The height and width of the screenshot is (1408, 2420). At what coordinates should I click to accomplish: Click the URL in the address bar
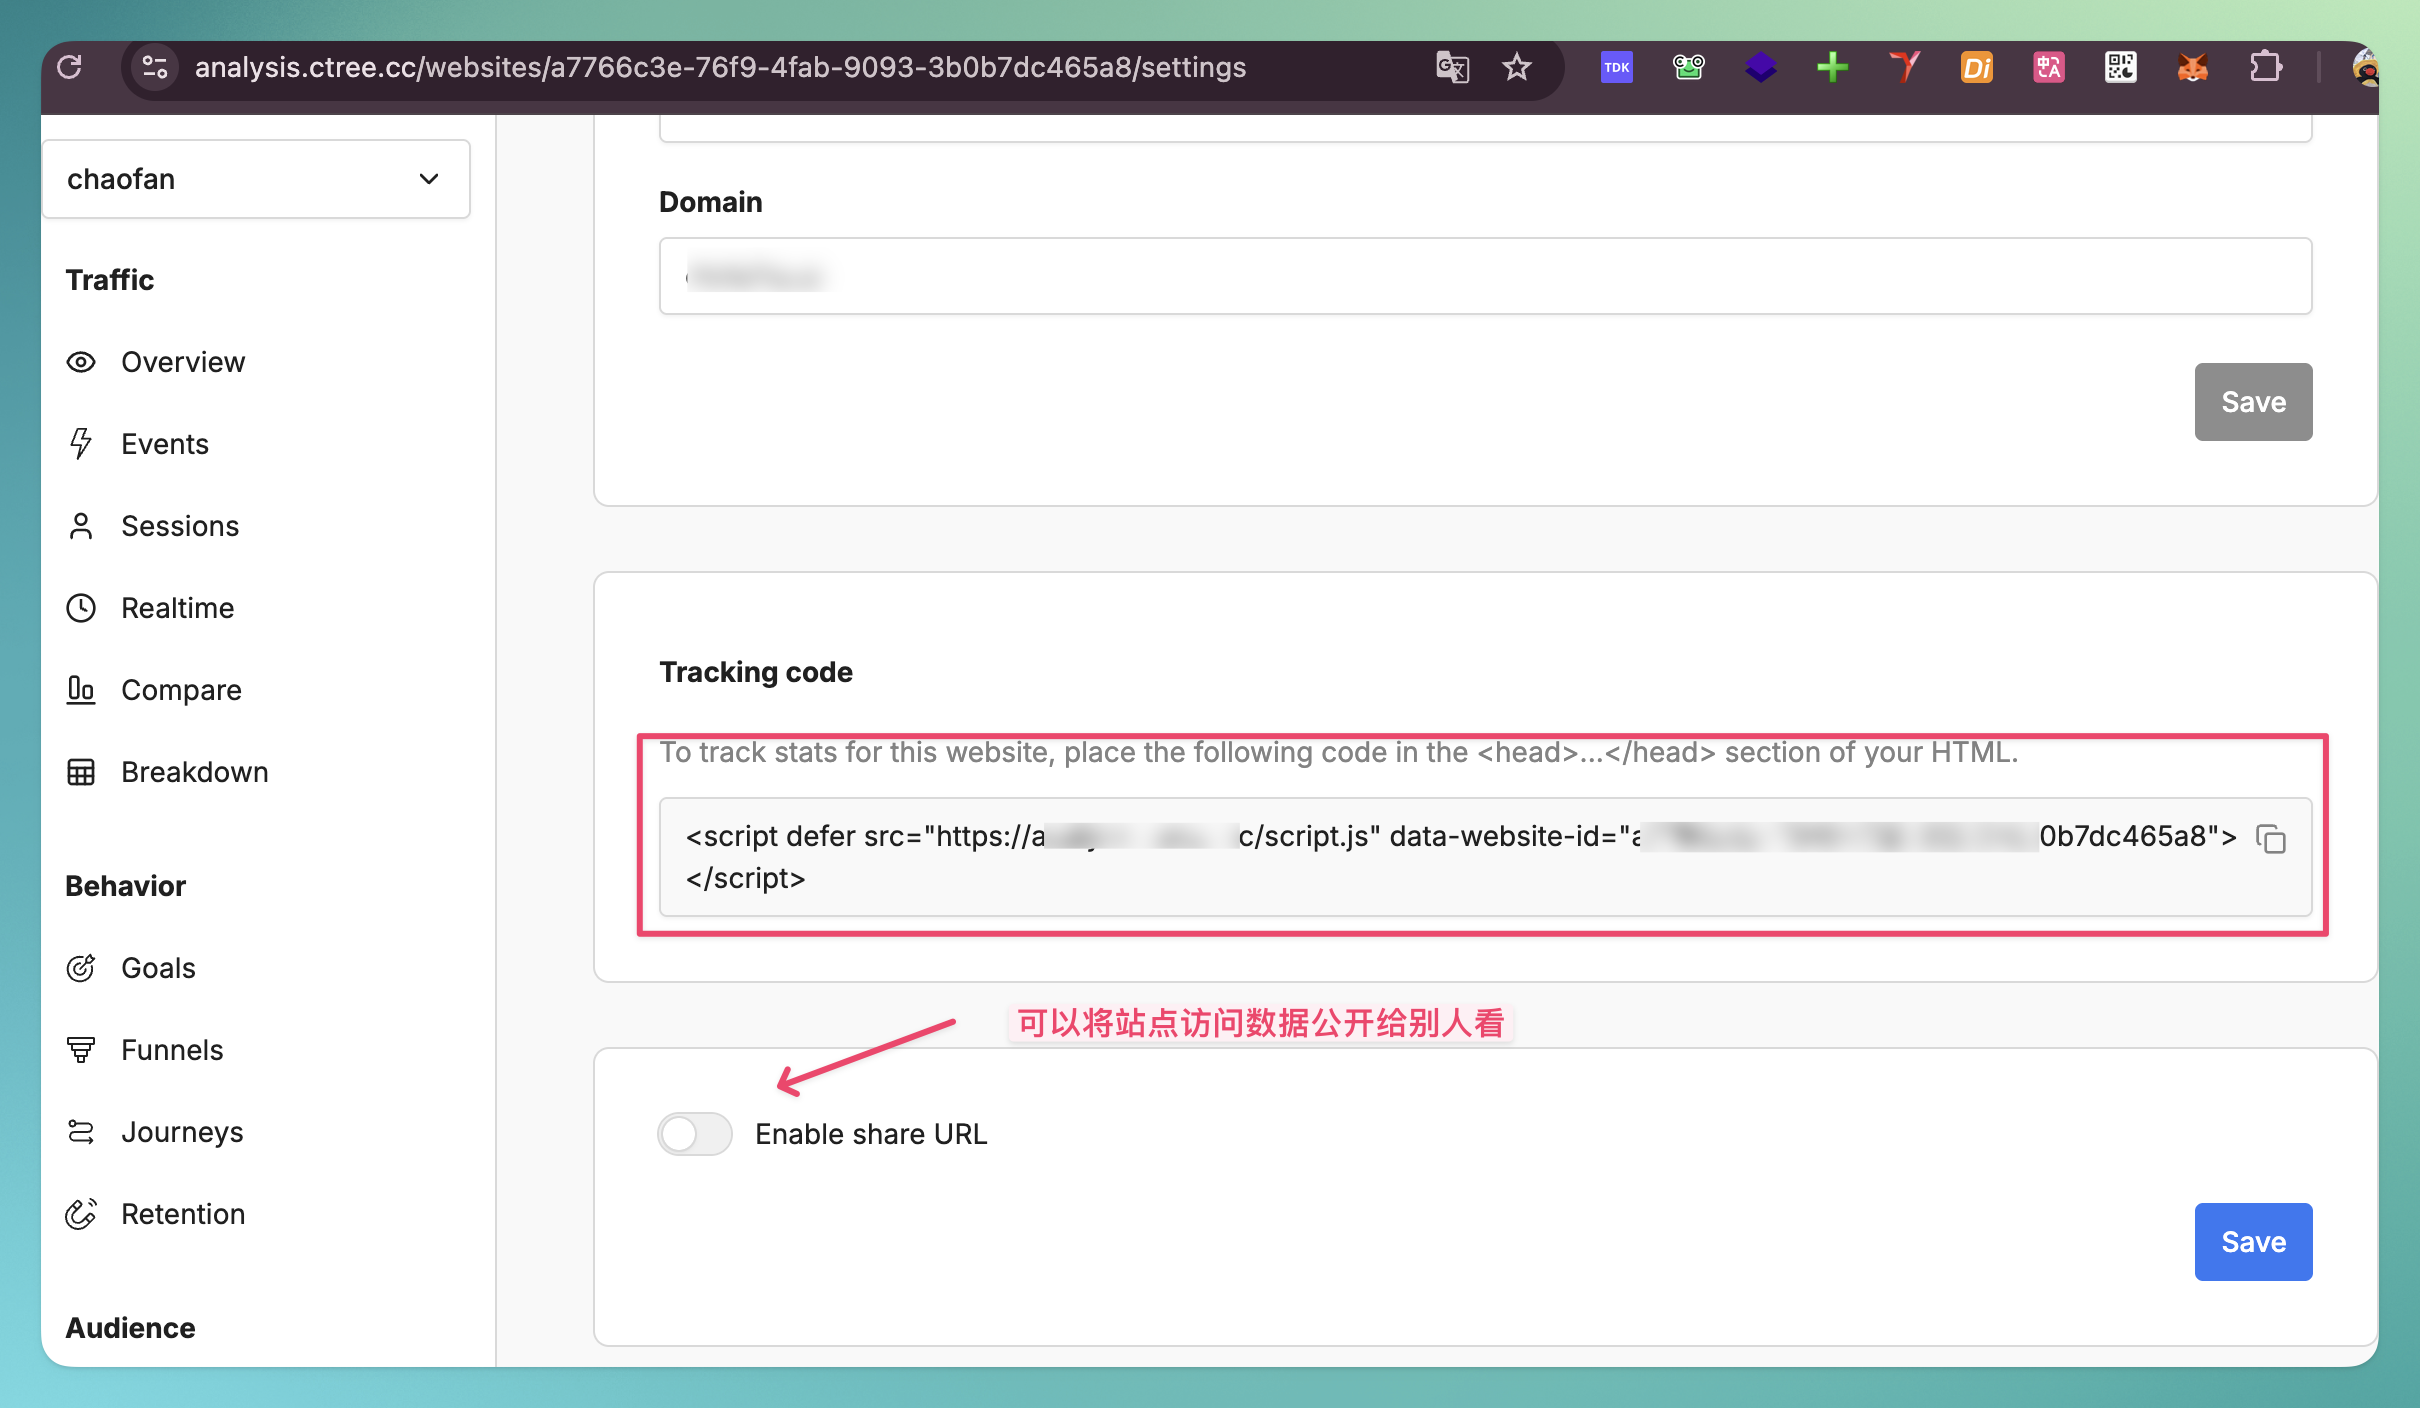pyautogui.click(x=720, y=67)
